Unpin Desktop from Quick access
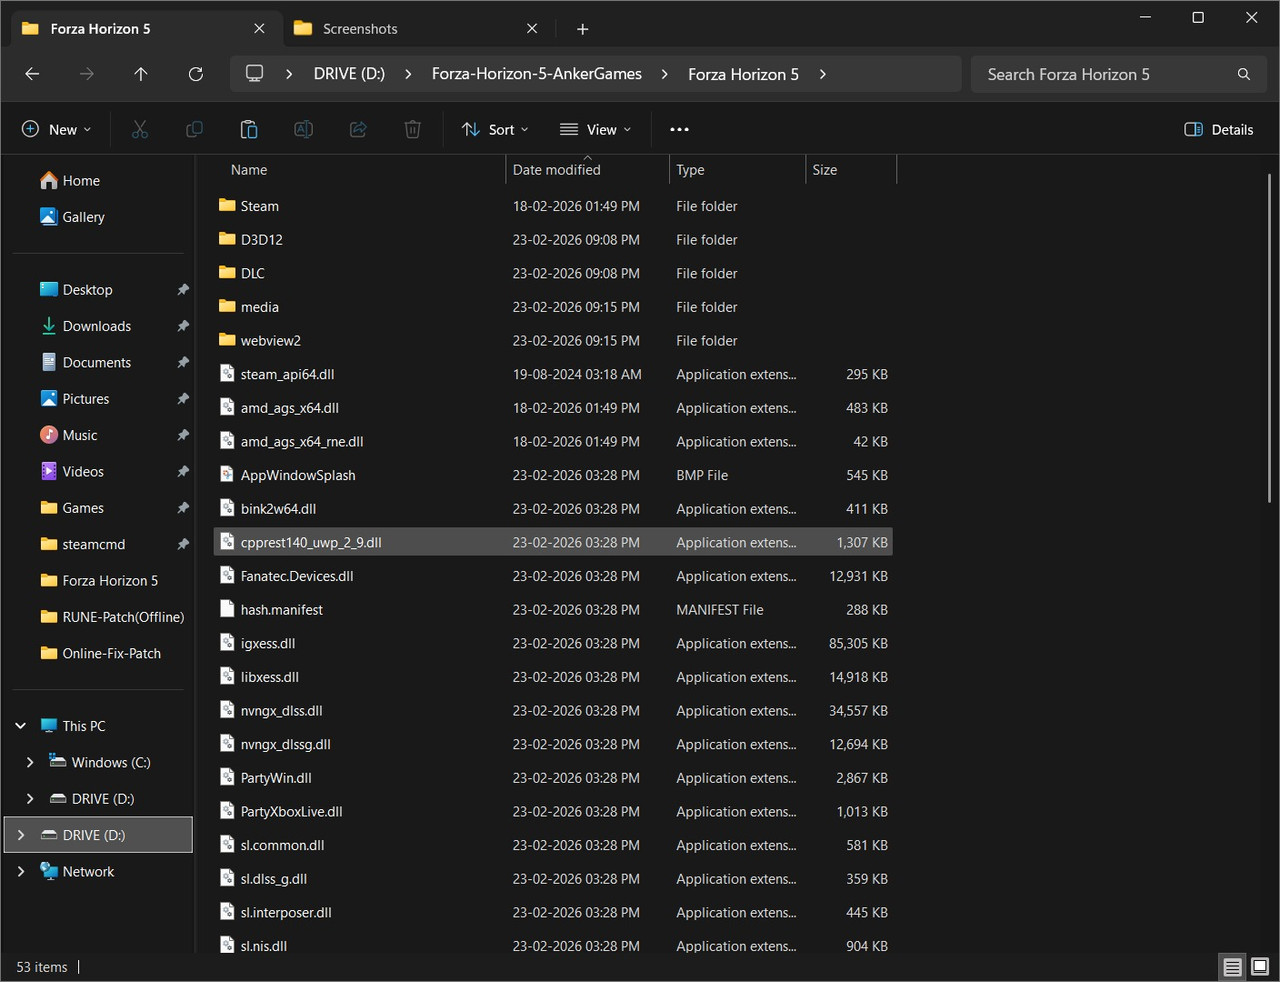Viewport: 1280px width, 982px height. (183, 290)
